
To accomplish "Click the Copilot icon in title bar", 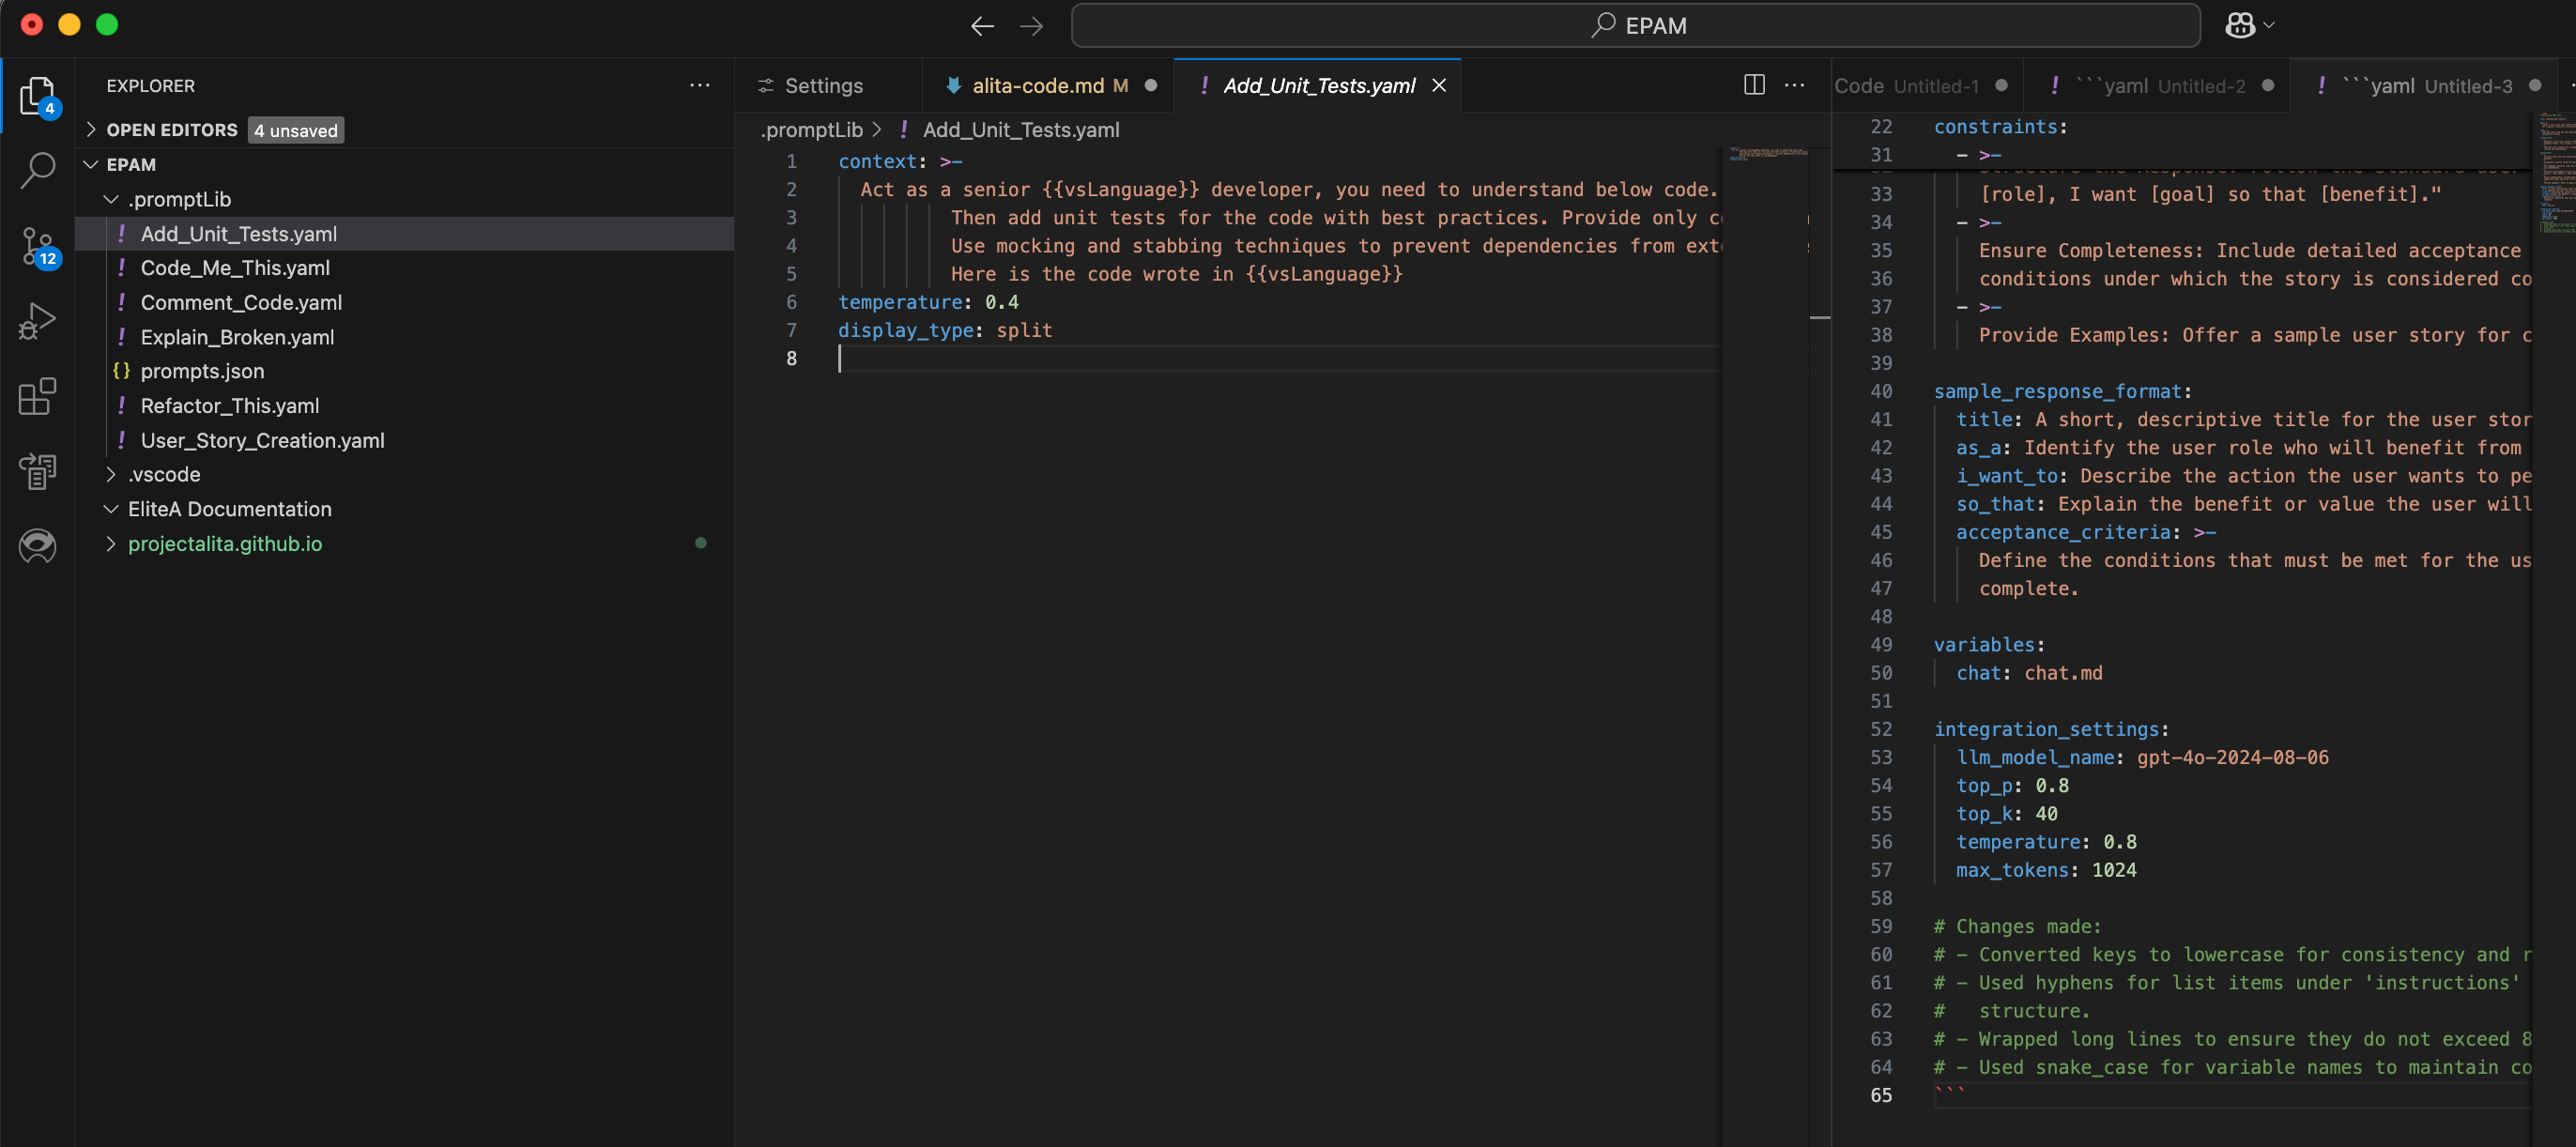I will coord(2239,26).
